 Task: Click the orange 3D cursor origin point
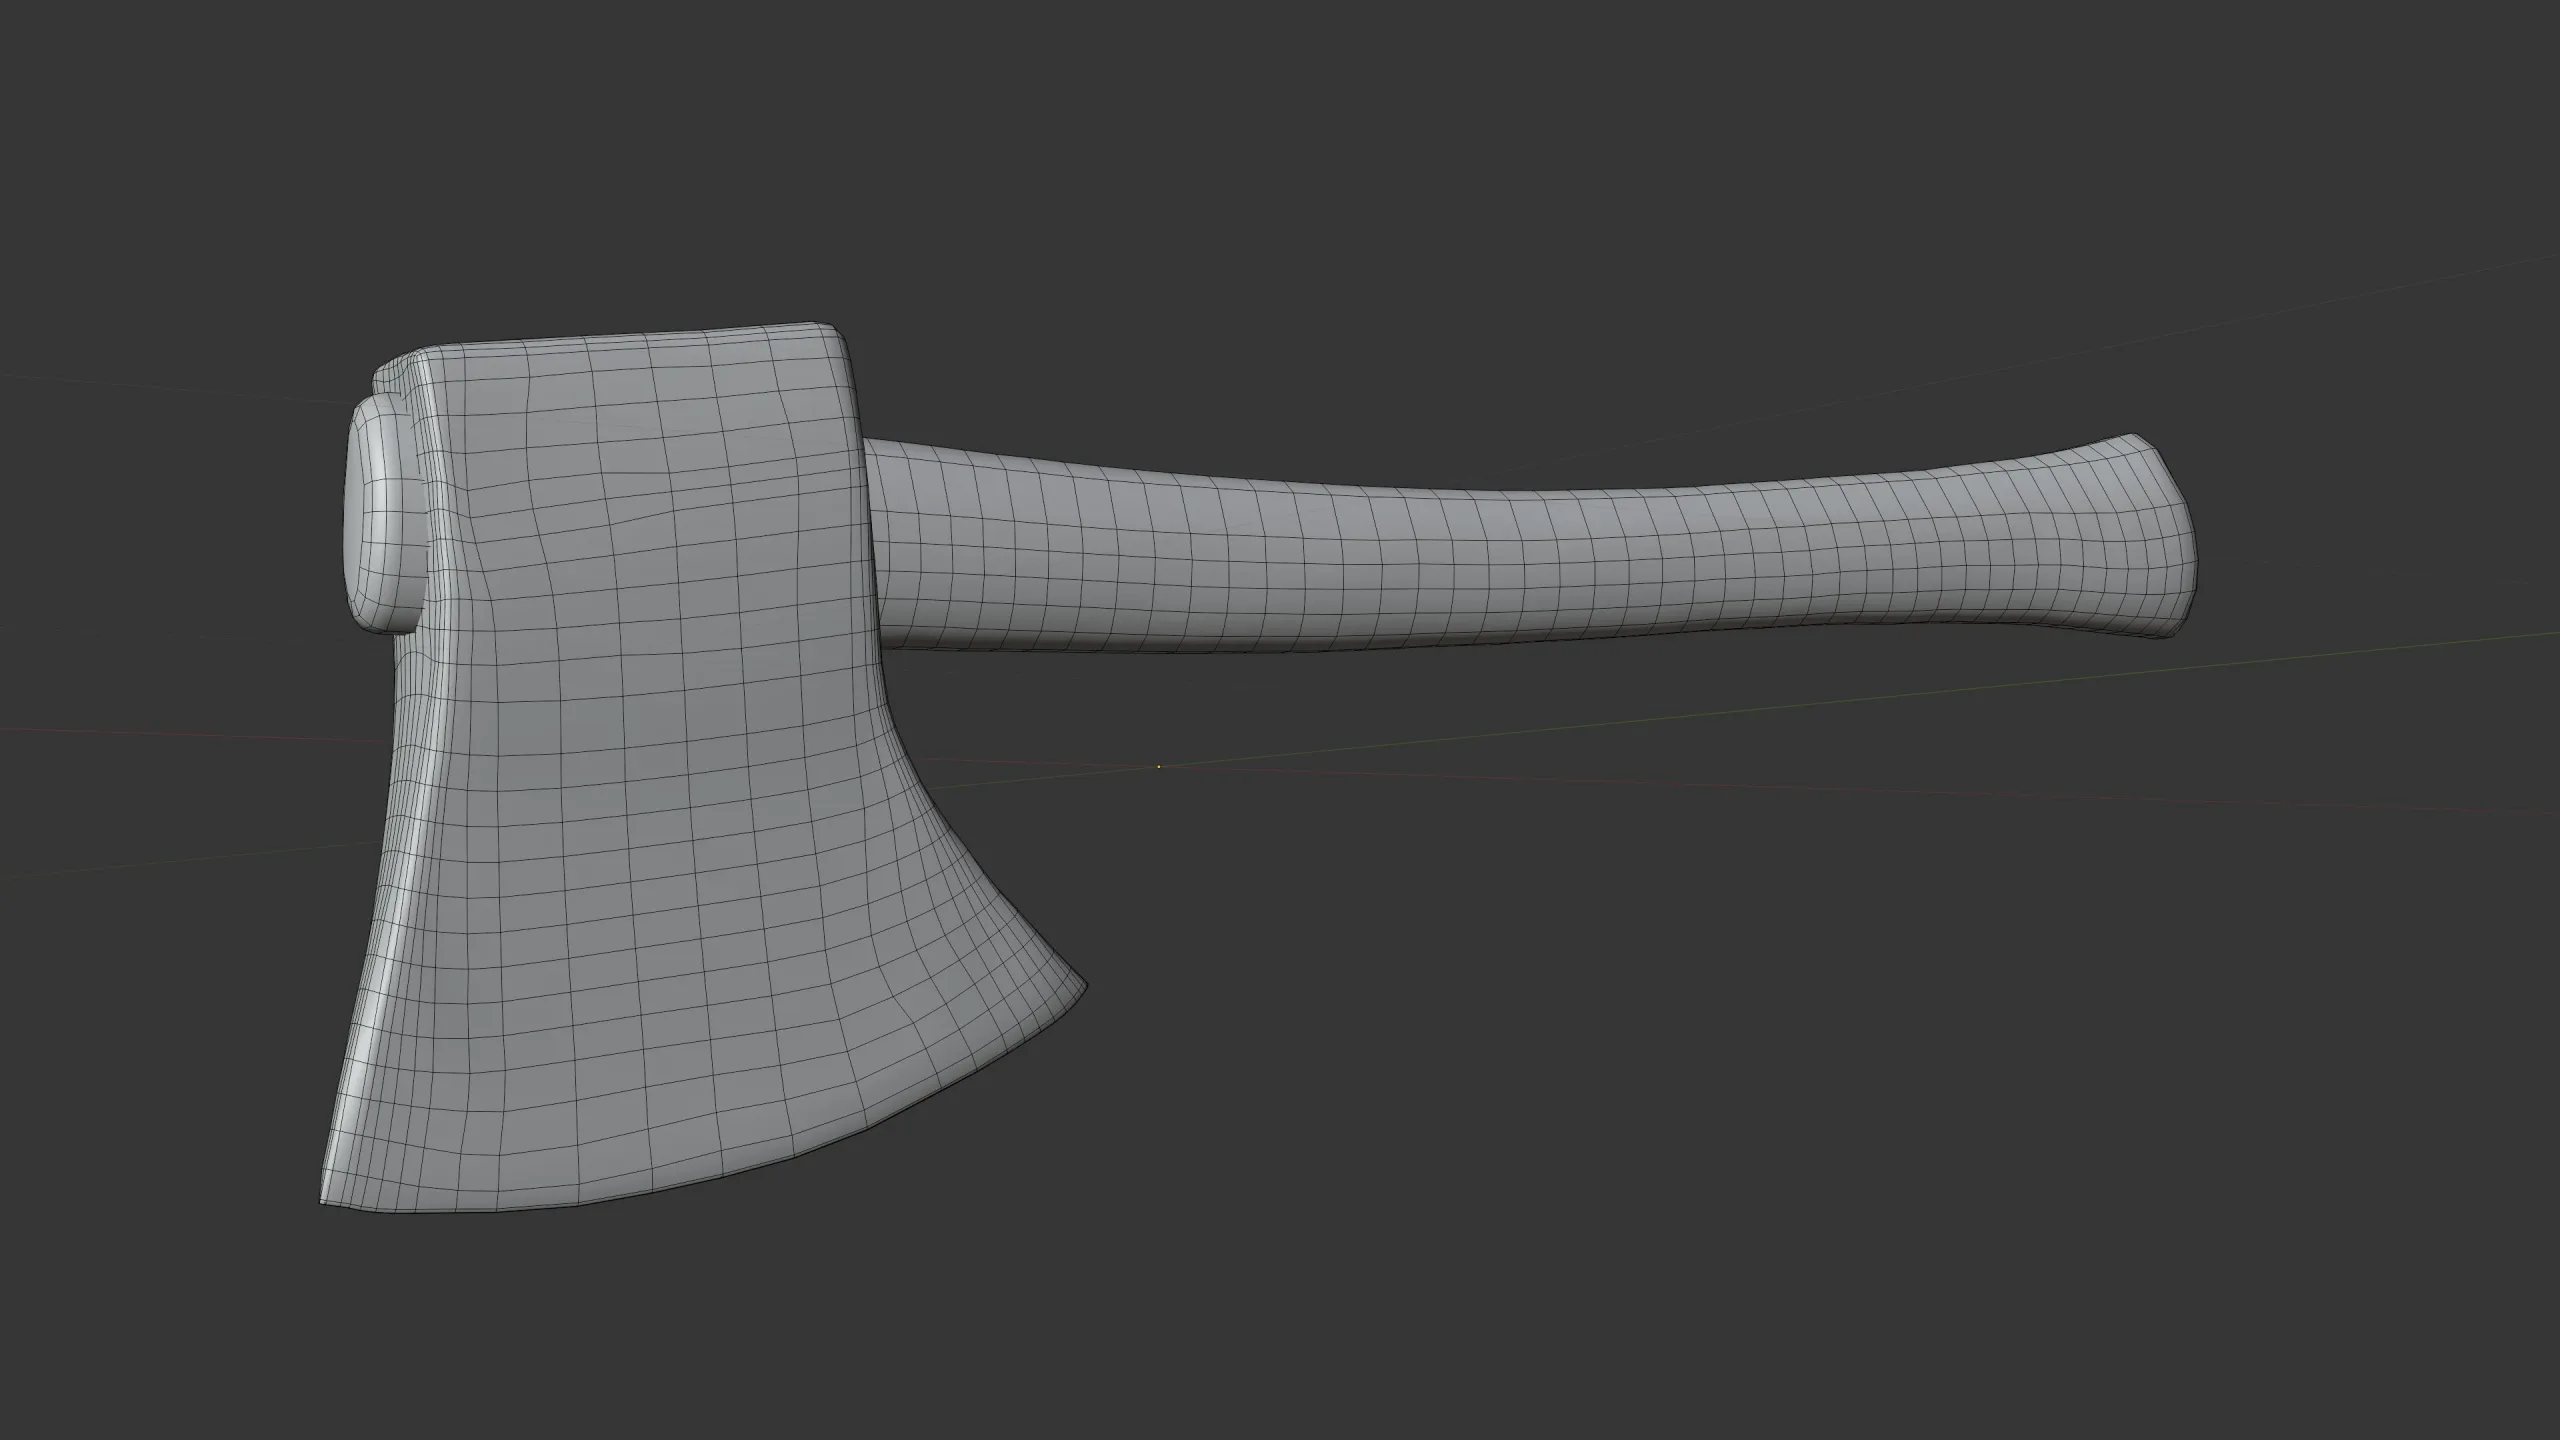click(x=1160, y=765)
